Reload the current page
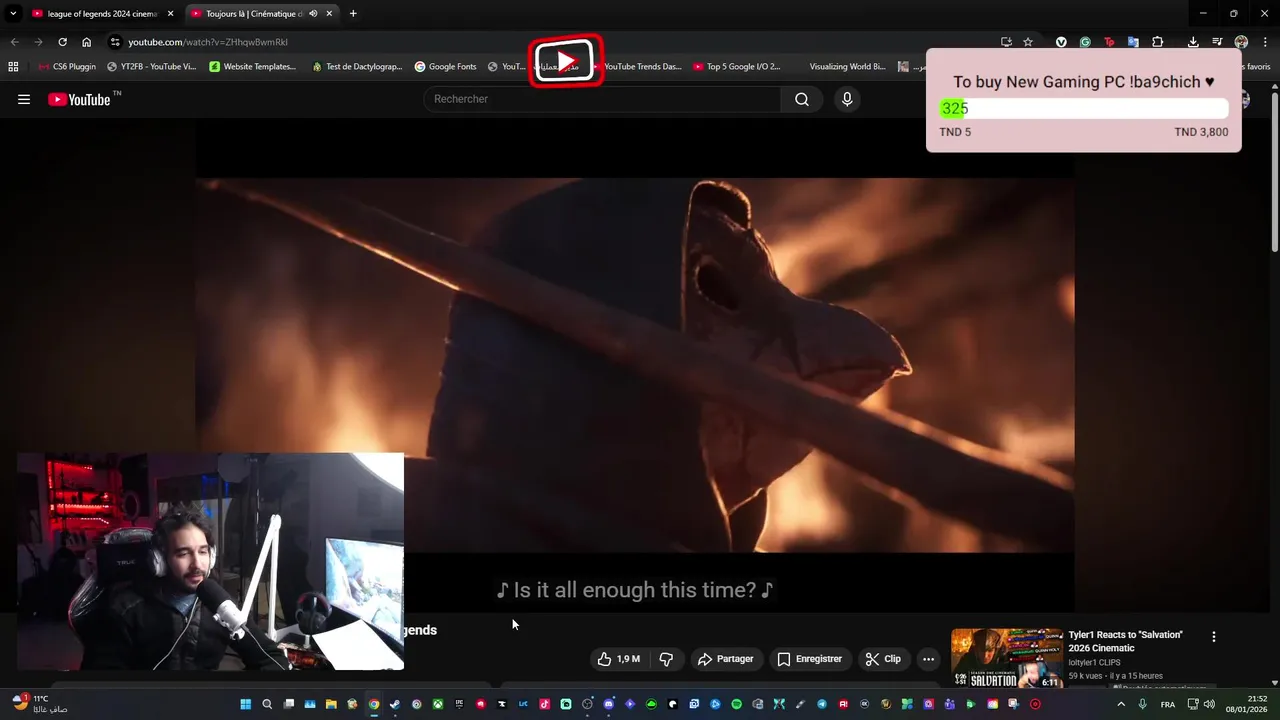The height and width of the screenshot is (720, 1280). (62, 42)
